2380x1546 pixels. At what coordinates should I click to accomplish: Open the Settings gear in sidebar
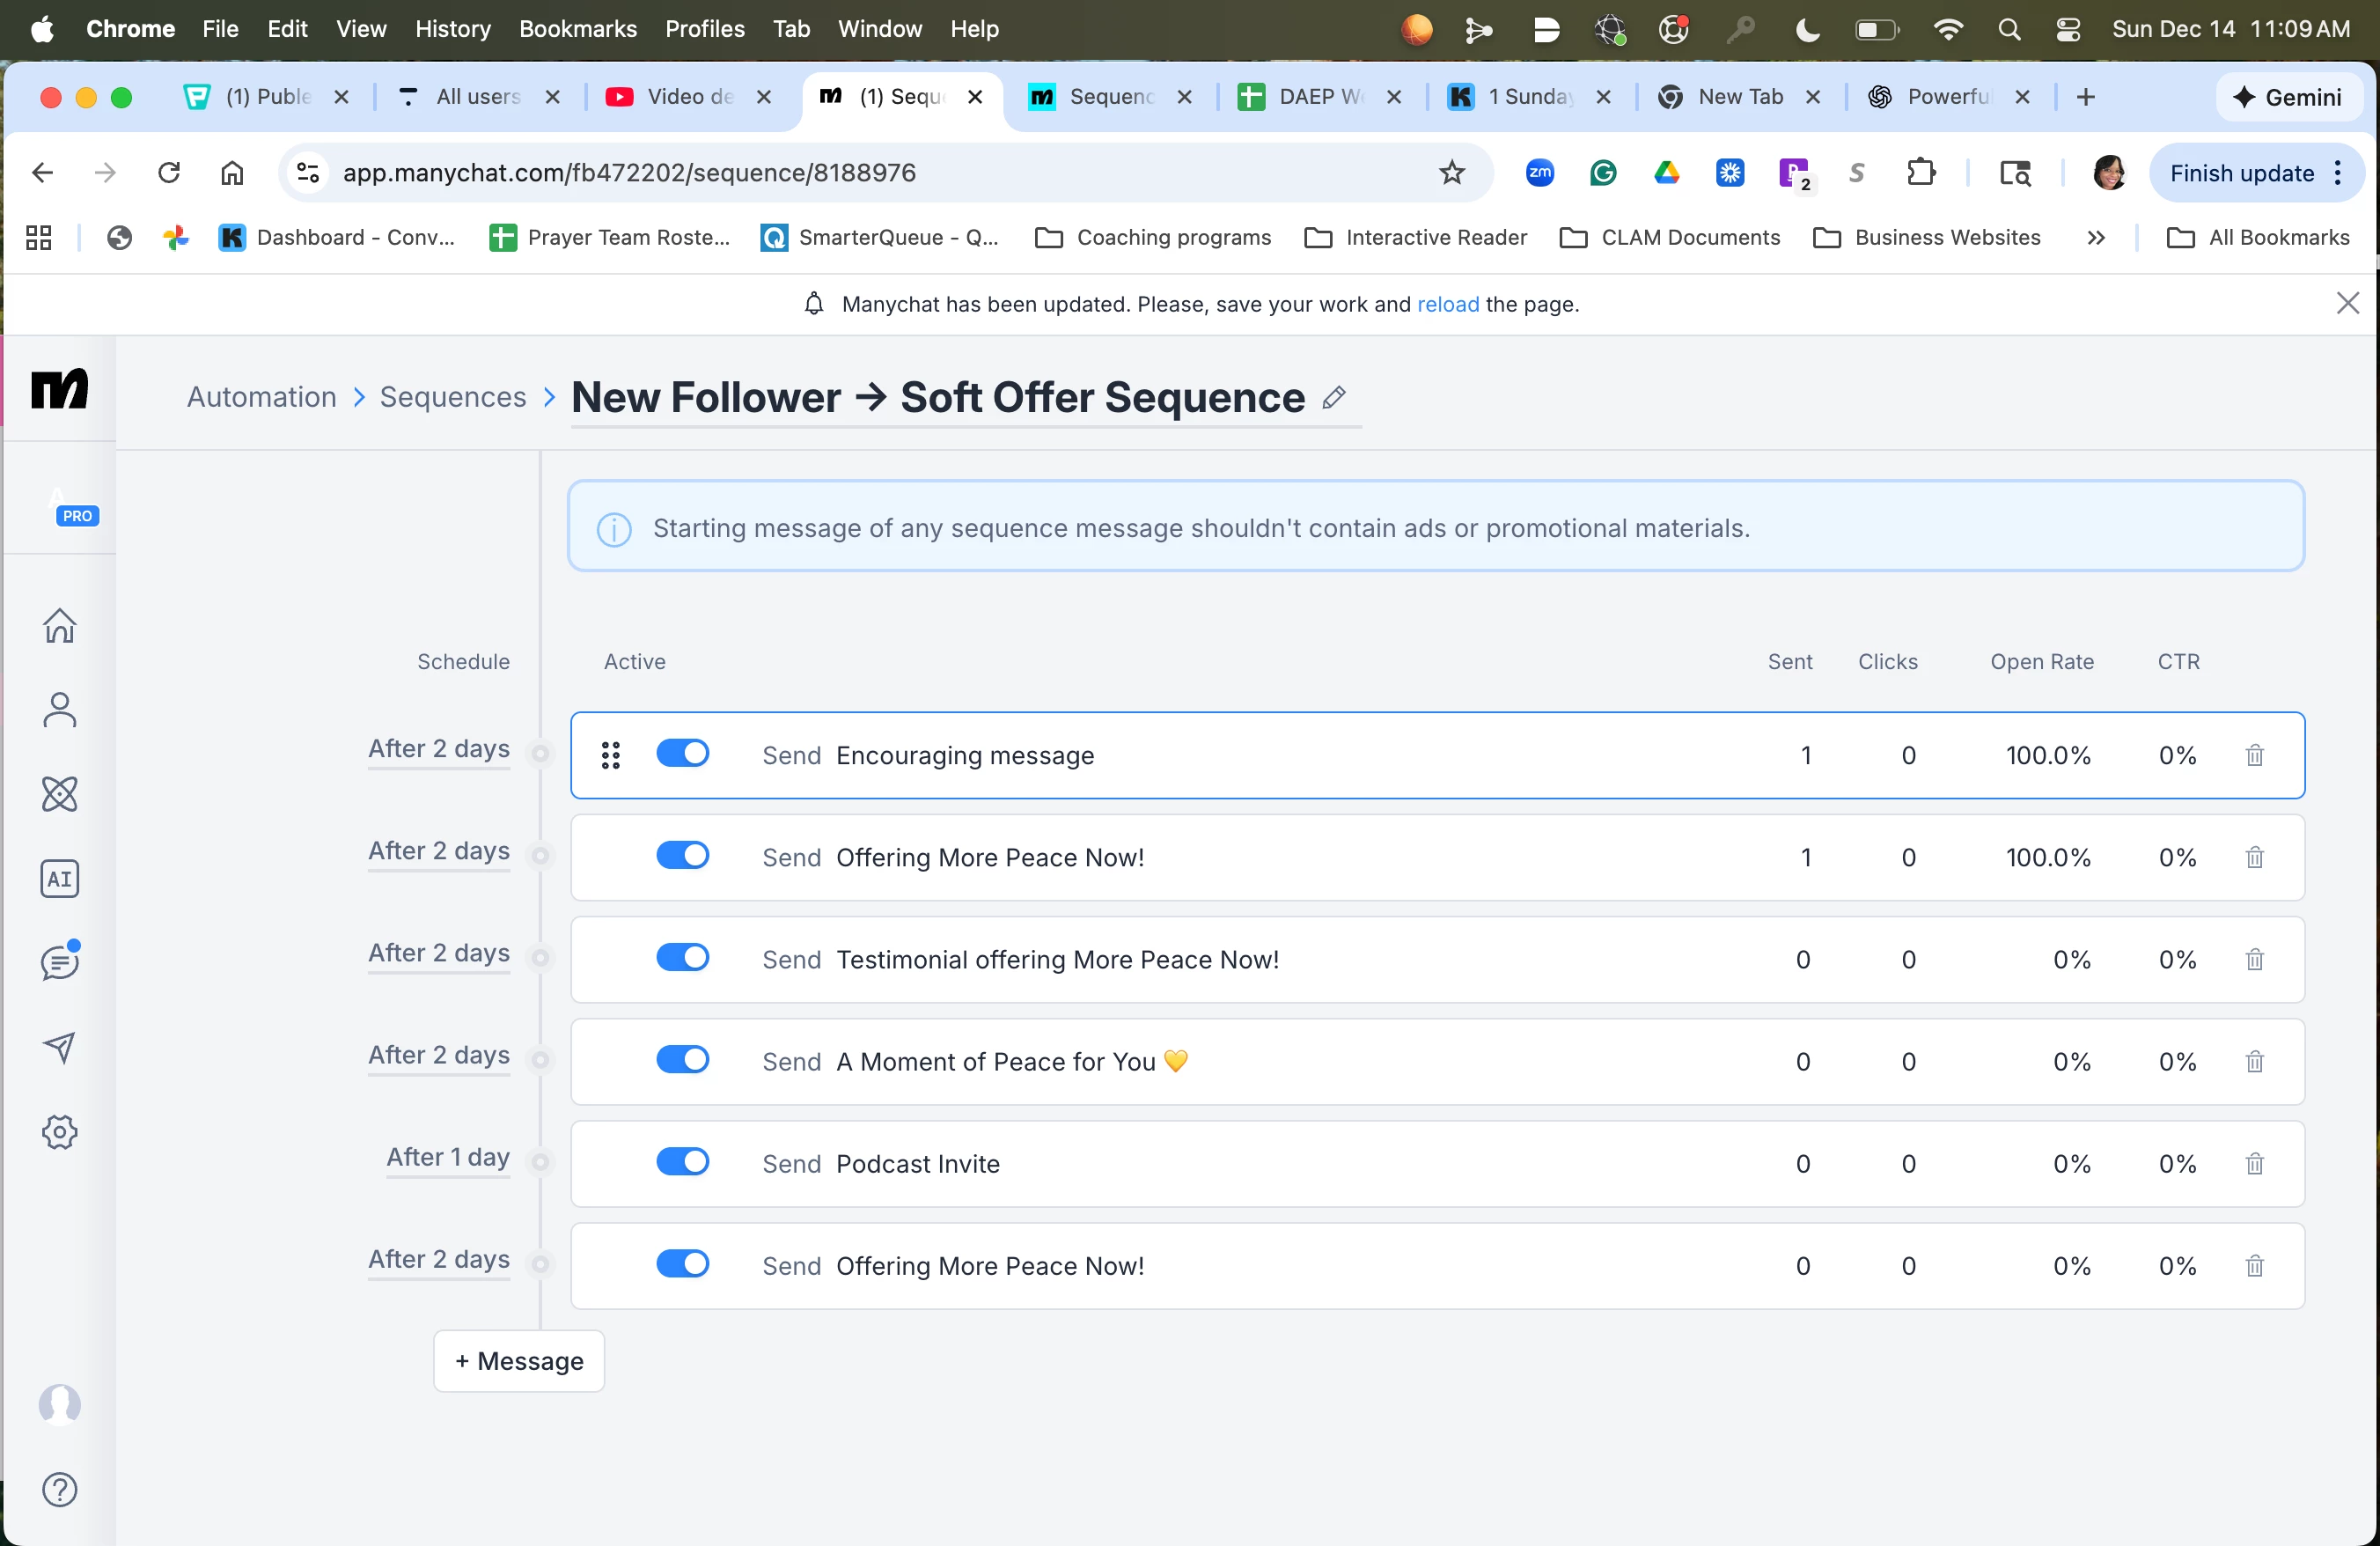(x=59, y=1132)
